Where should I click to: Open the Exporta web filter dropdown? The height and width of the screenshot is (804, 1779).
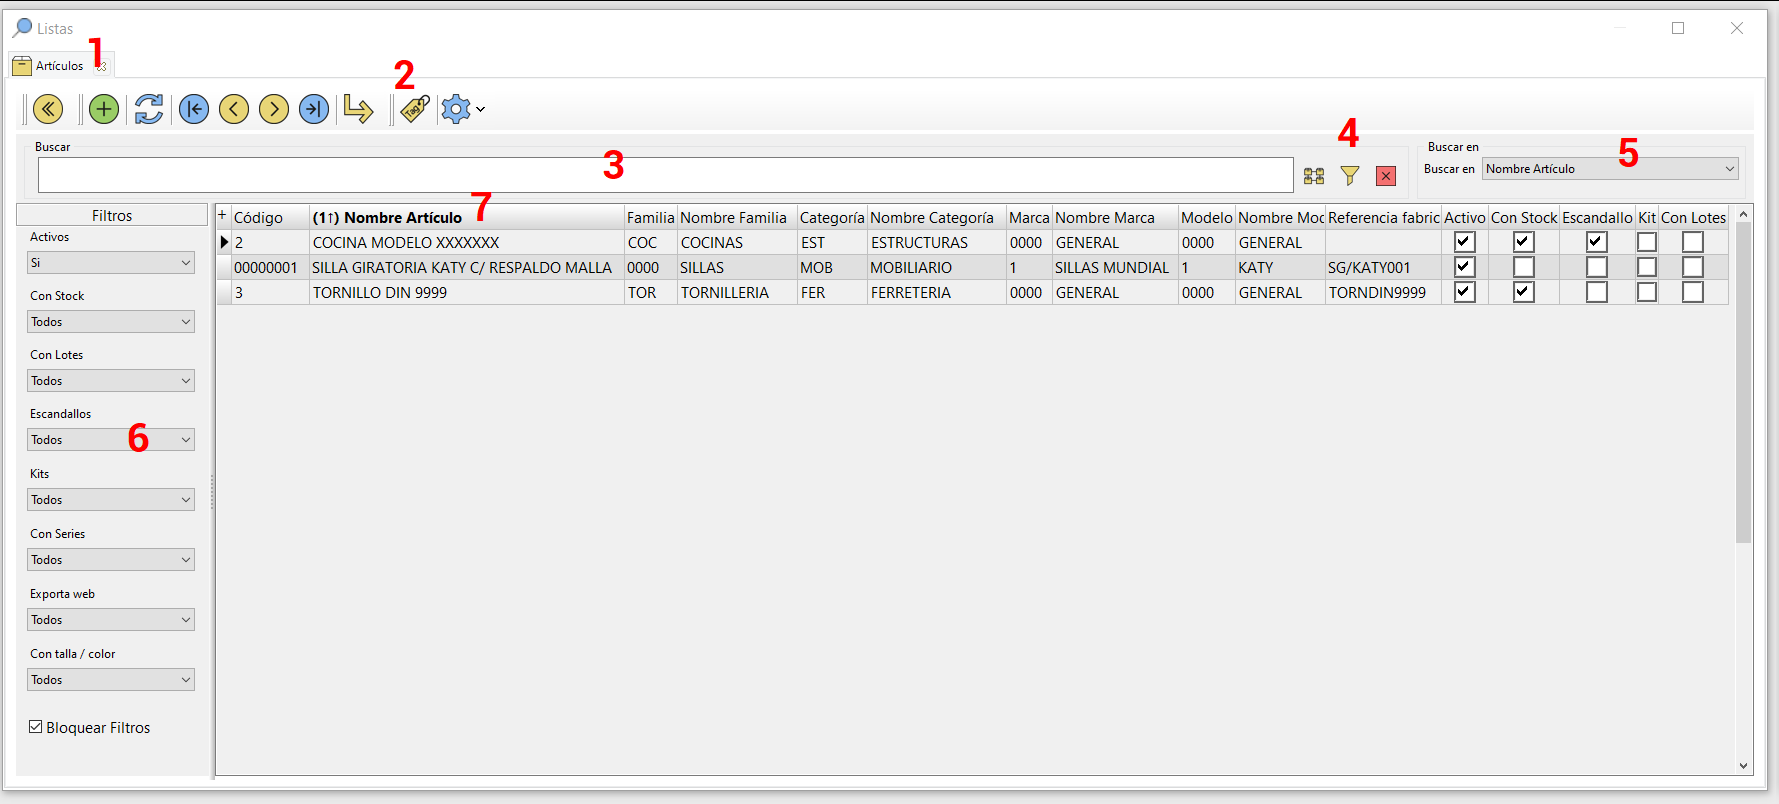click(x=111, y=620)
